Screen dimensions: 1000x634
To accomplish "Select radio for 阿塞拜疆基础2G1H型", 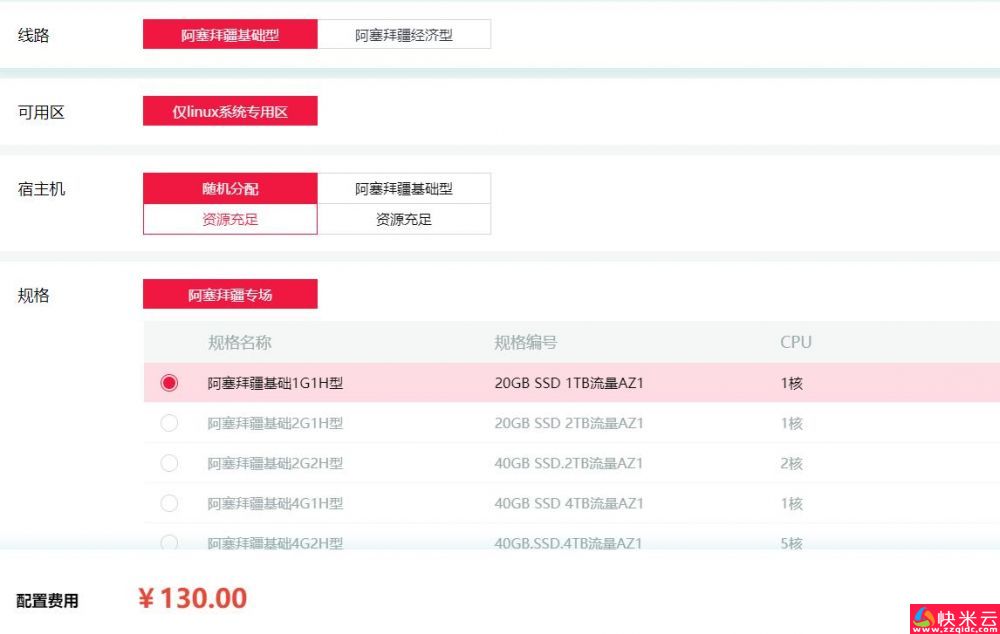I will [x=169, y=423].
